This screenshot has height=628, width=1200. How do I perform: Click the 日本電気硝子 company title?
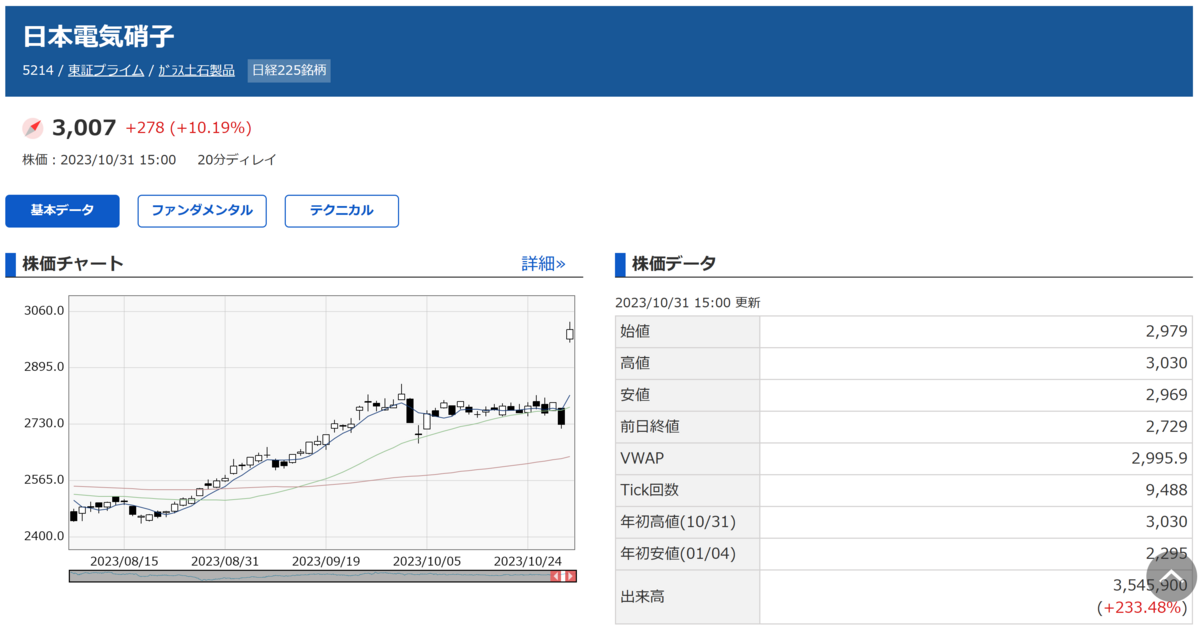(x=99, y=36)
